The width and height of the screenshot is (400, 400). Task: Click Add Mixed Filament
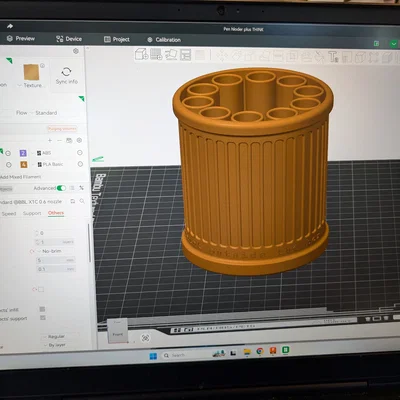point(21,177)
